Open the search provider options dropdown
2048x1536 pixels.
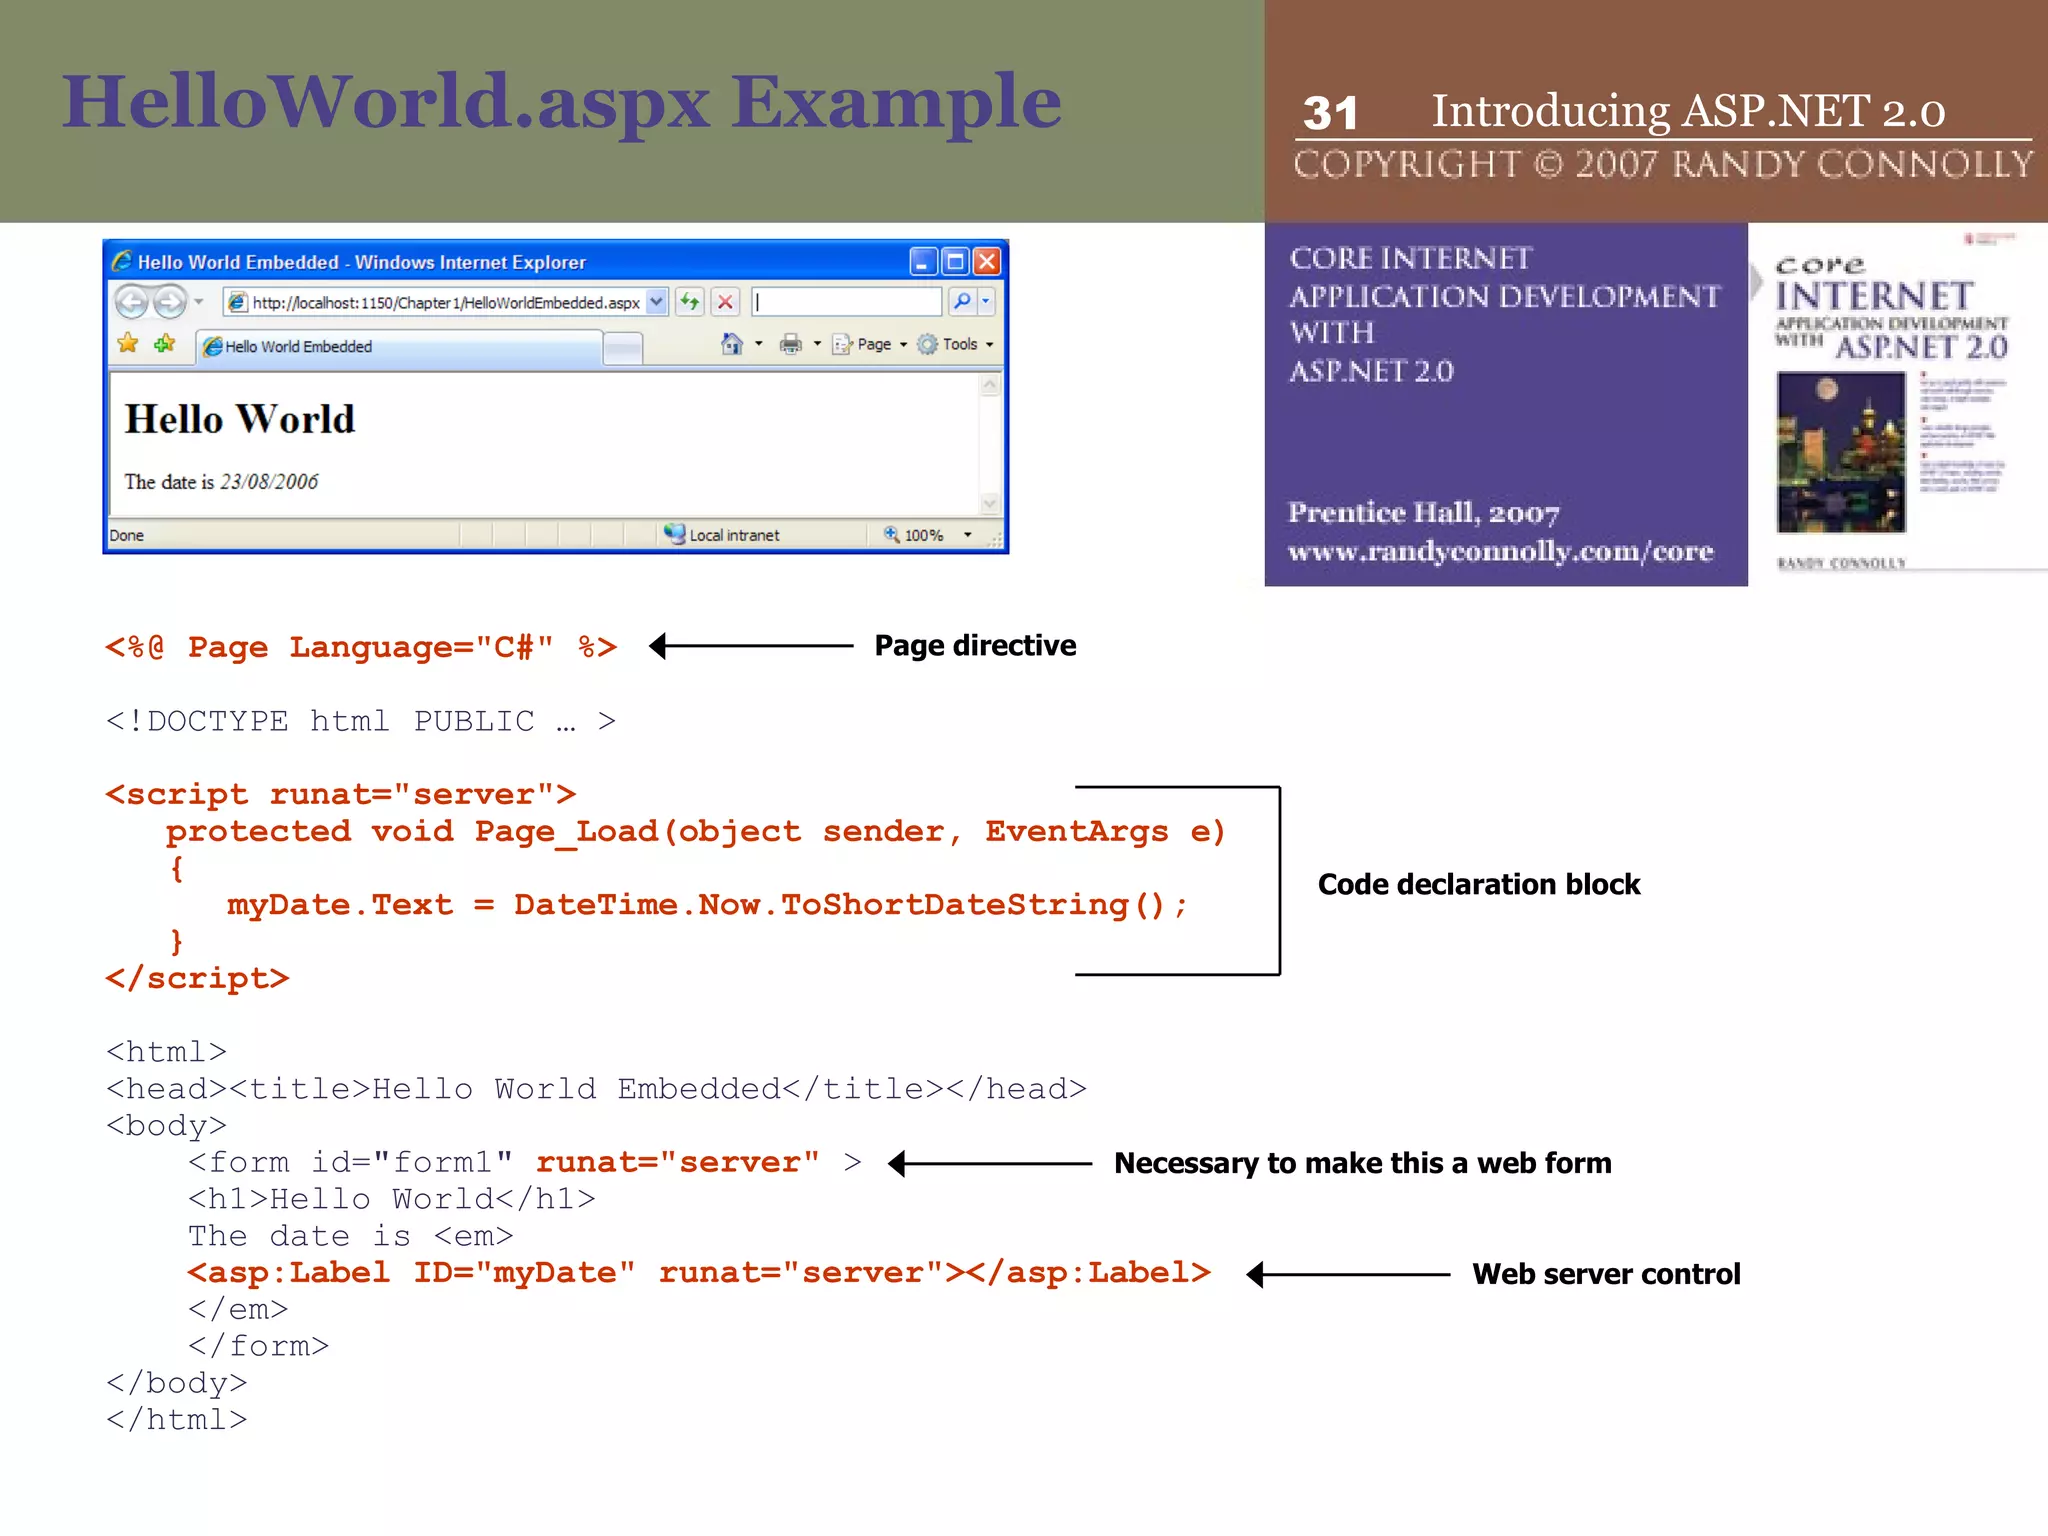(986, 301)
